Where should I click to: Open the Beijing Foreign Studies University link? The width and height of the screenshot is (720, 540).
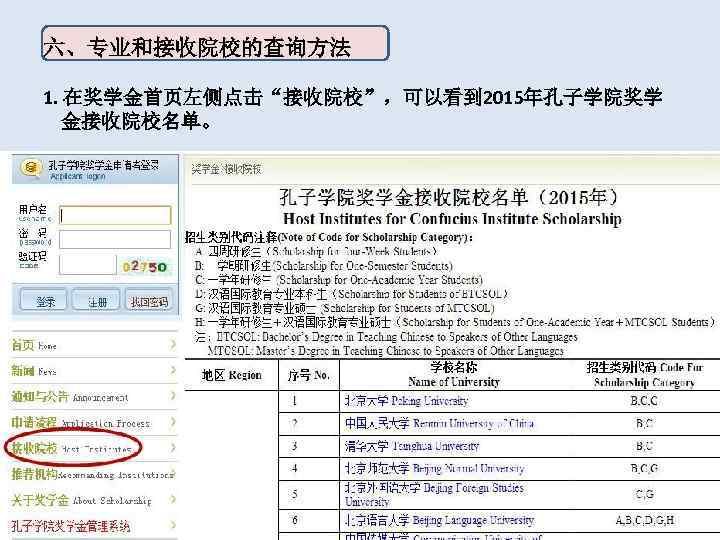[x=434, y=494]
